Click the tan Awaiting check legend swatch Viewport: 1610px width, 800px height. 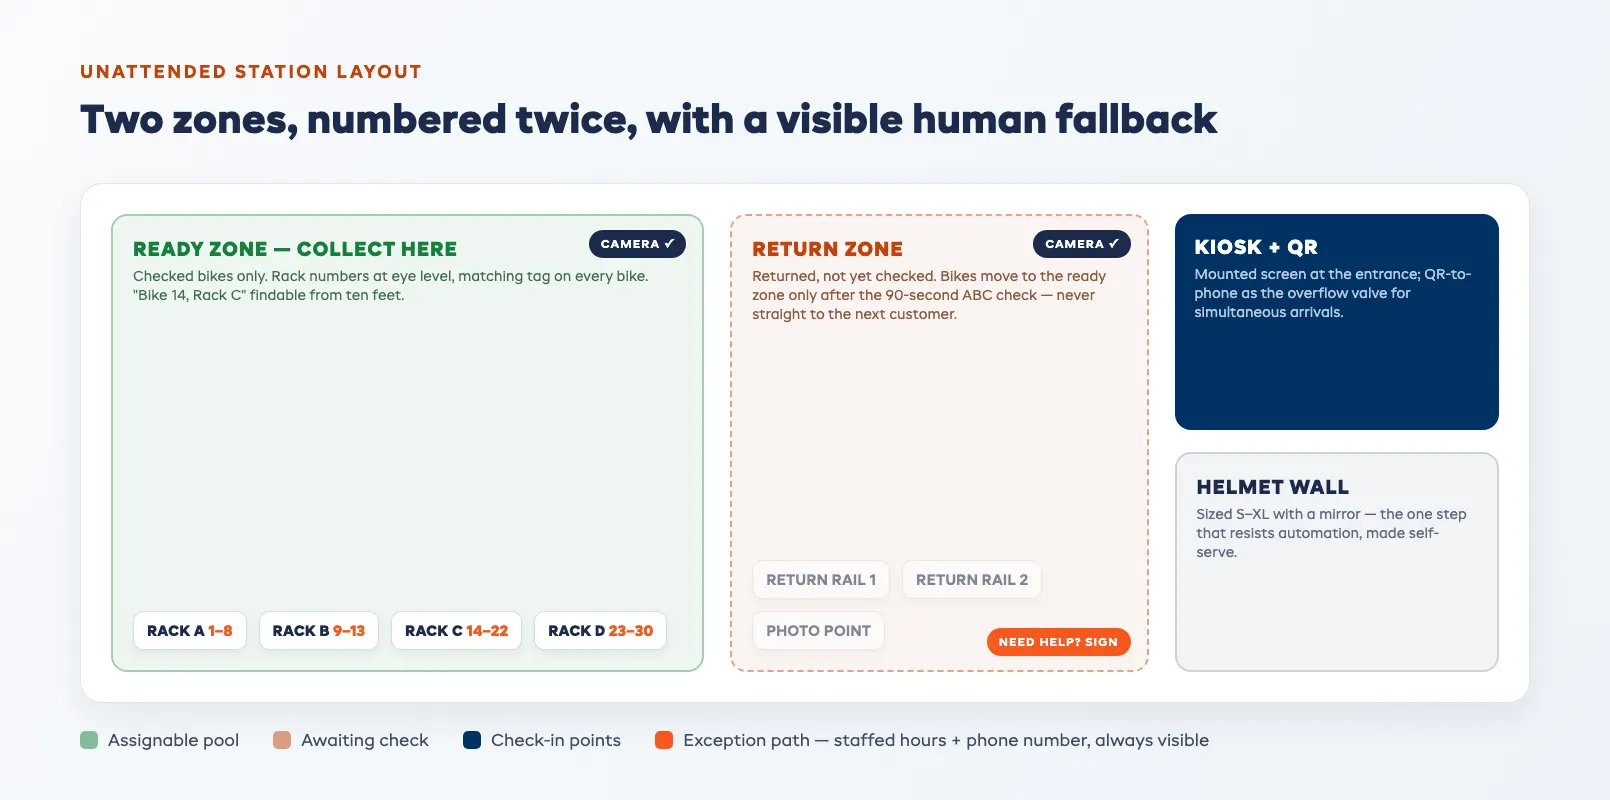point(282,740)
